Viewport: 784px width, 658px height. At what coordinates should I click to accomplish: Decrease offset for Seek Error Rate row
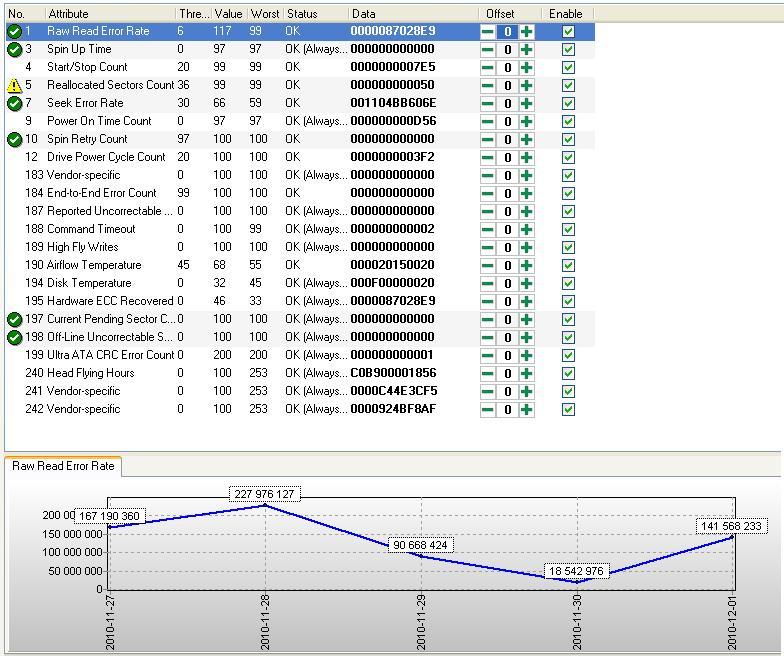(488, 104)
